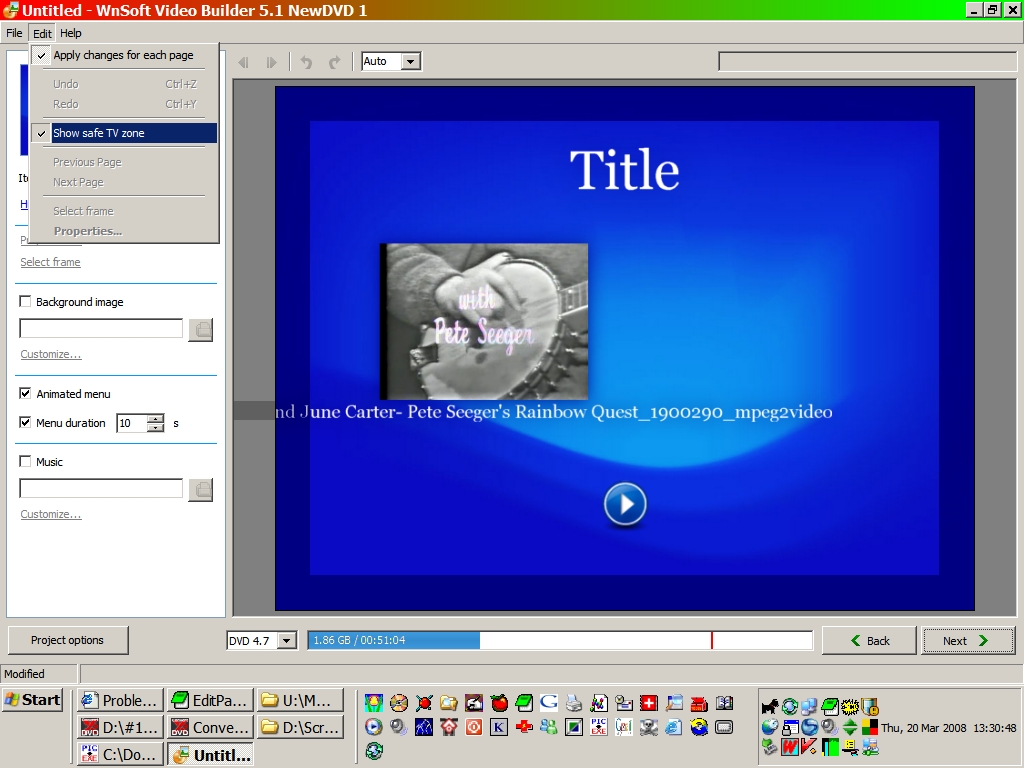Click the 1.86 GB disc usage bar
This screenshot has width=1024, height=768.
(x=560, y=641)
